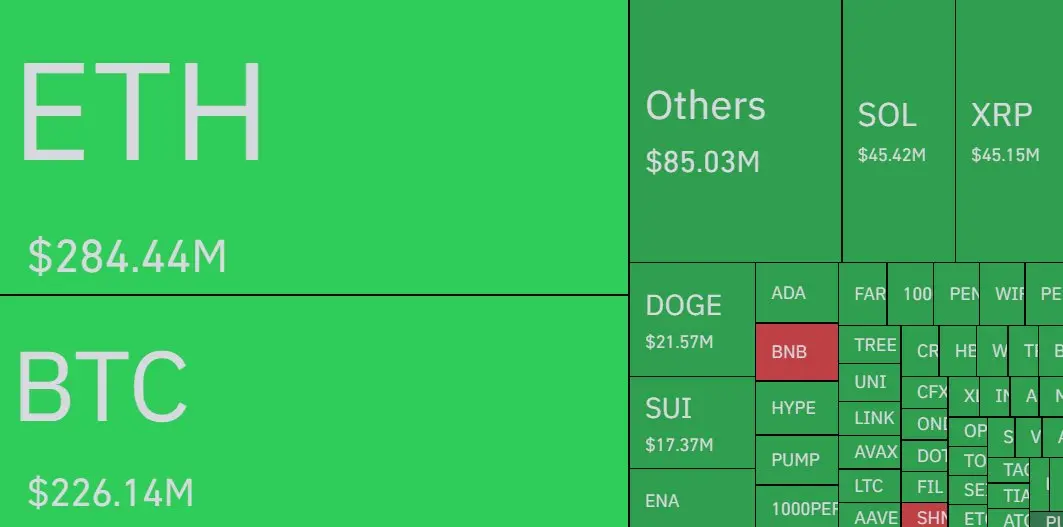Click the PUMP tile

[797, 460]
